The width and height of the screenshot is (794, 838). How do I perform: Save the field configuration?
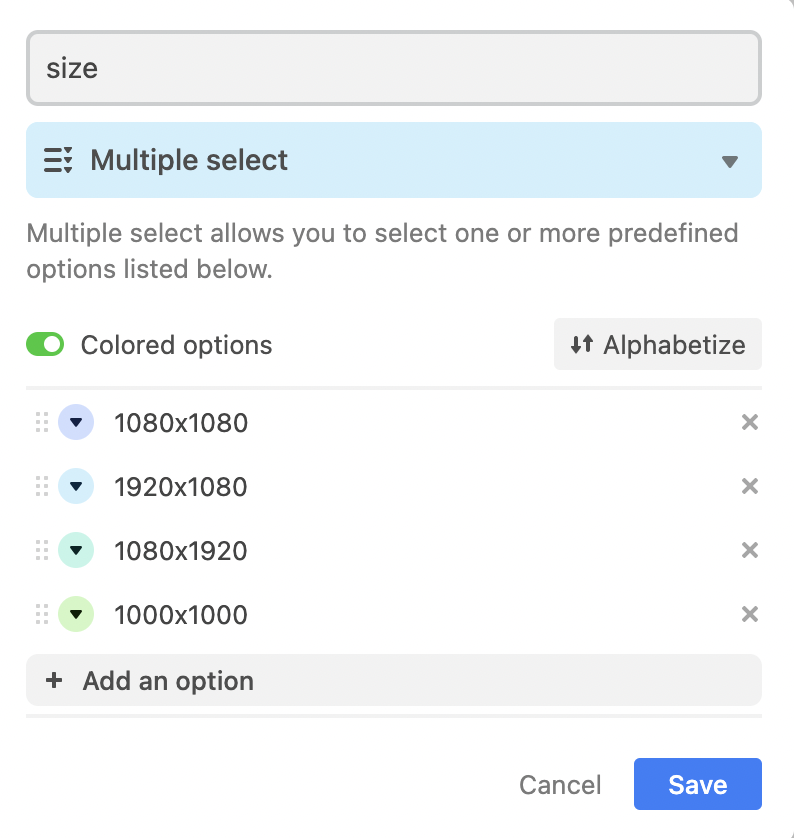point(697,784)
